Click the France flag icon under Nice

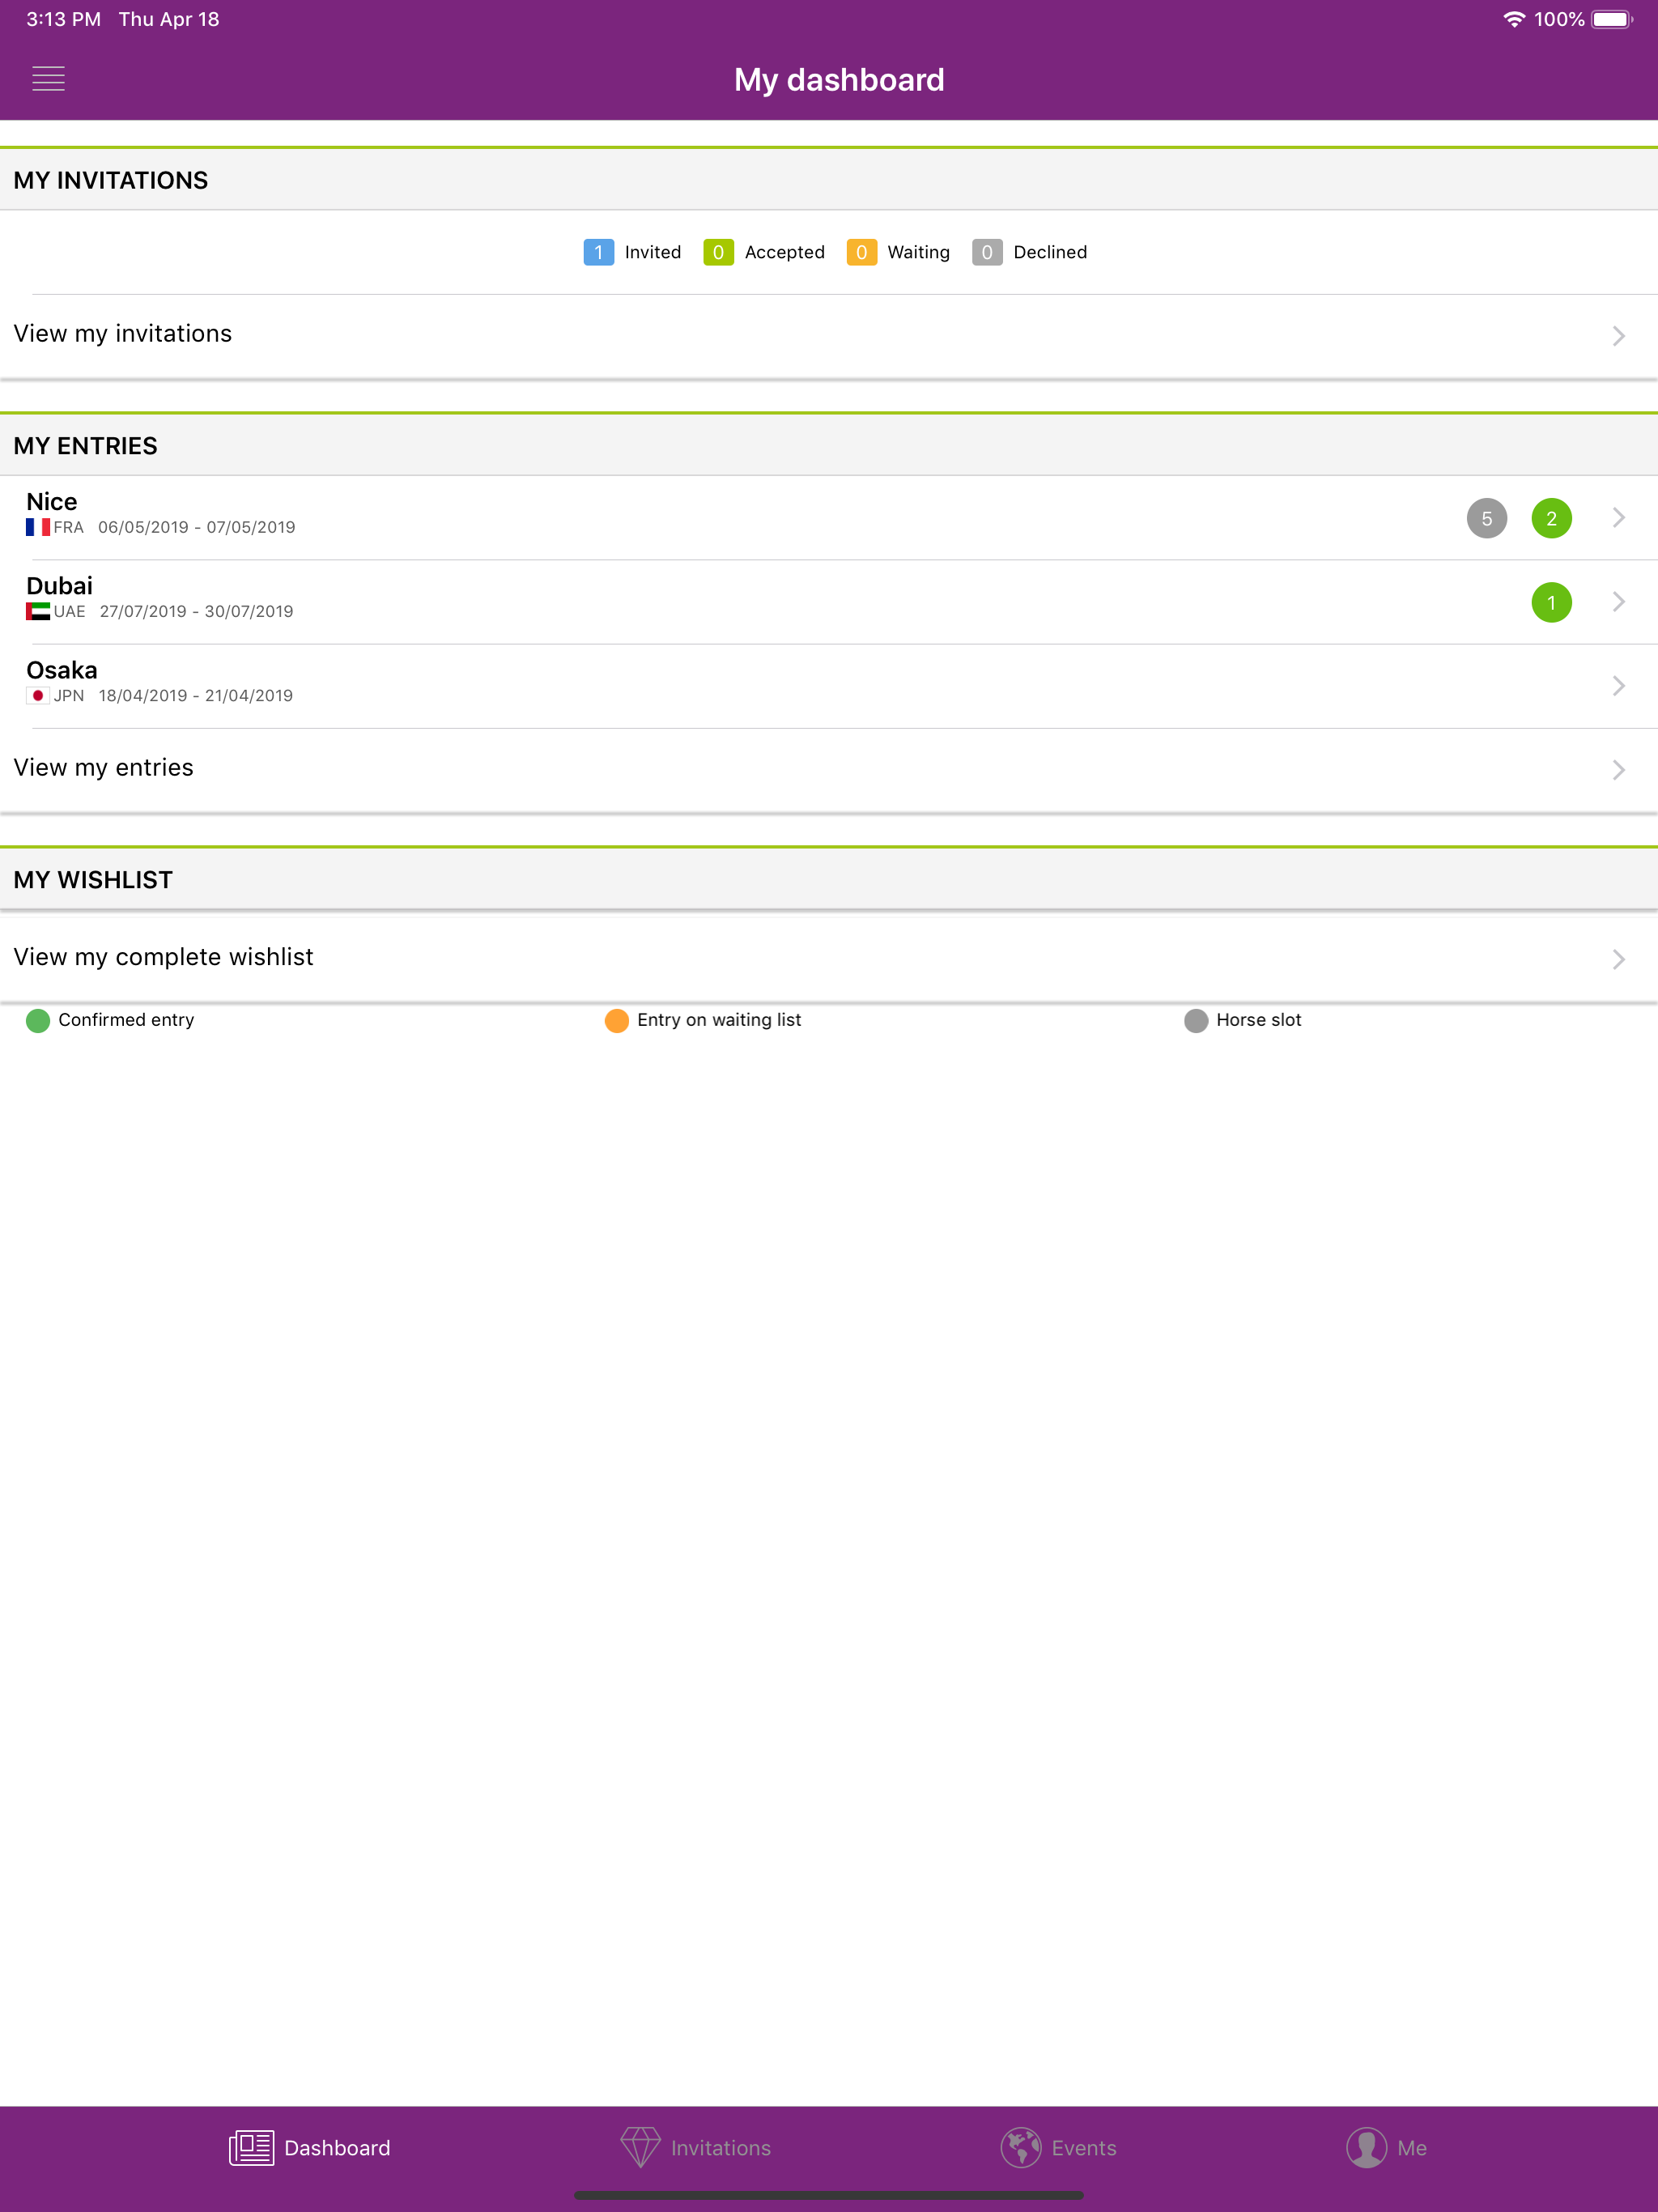point(38,527)
